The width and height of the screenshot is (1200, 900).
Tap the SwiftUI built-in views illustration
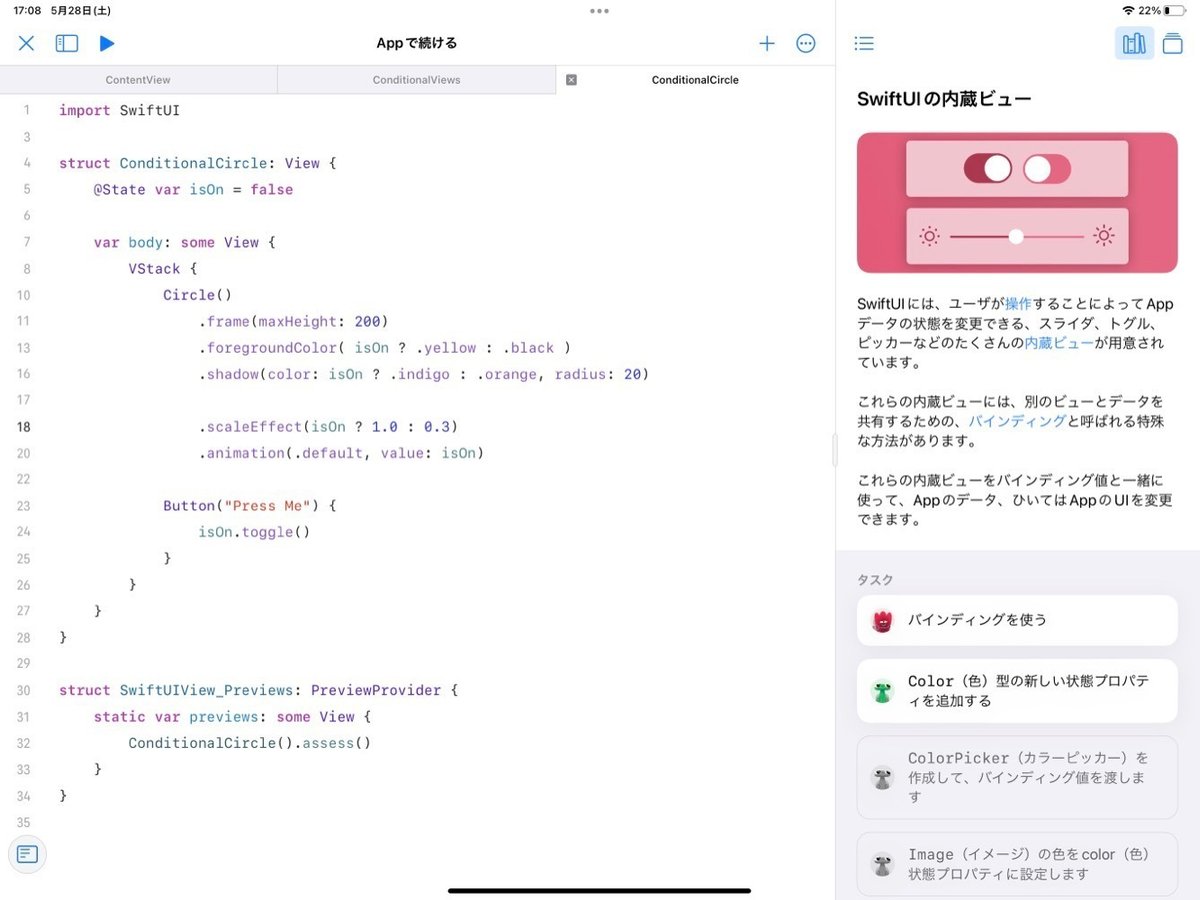(x=1017, y=203)
